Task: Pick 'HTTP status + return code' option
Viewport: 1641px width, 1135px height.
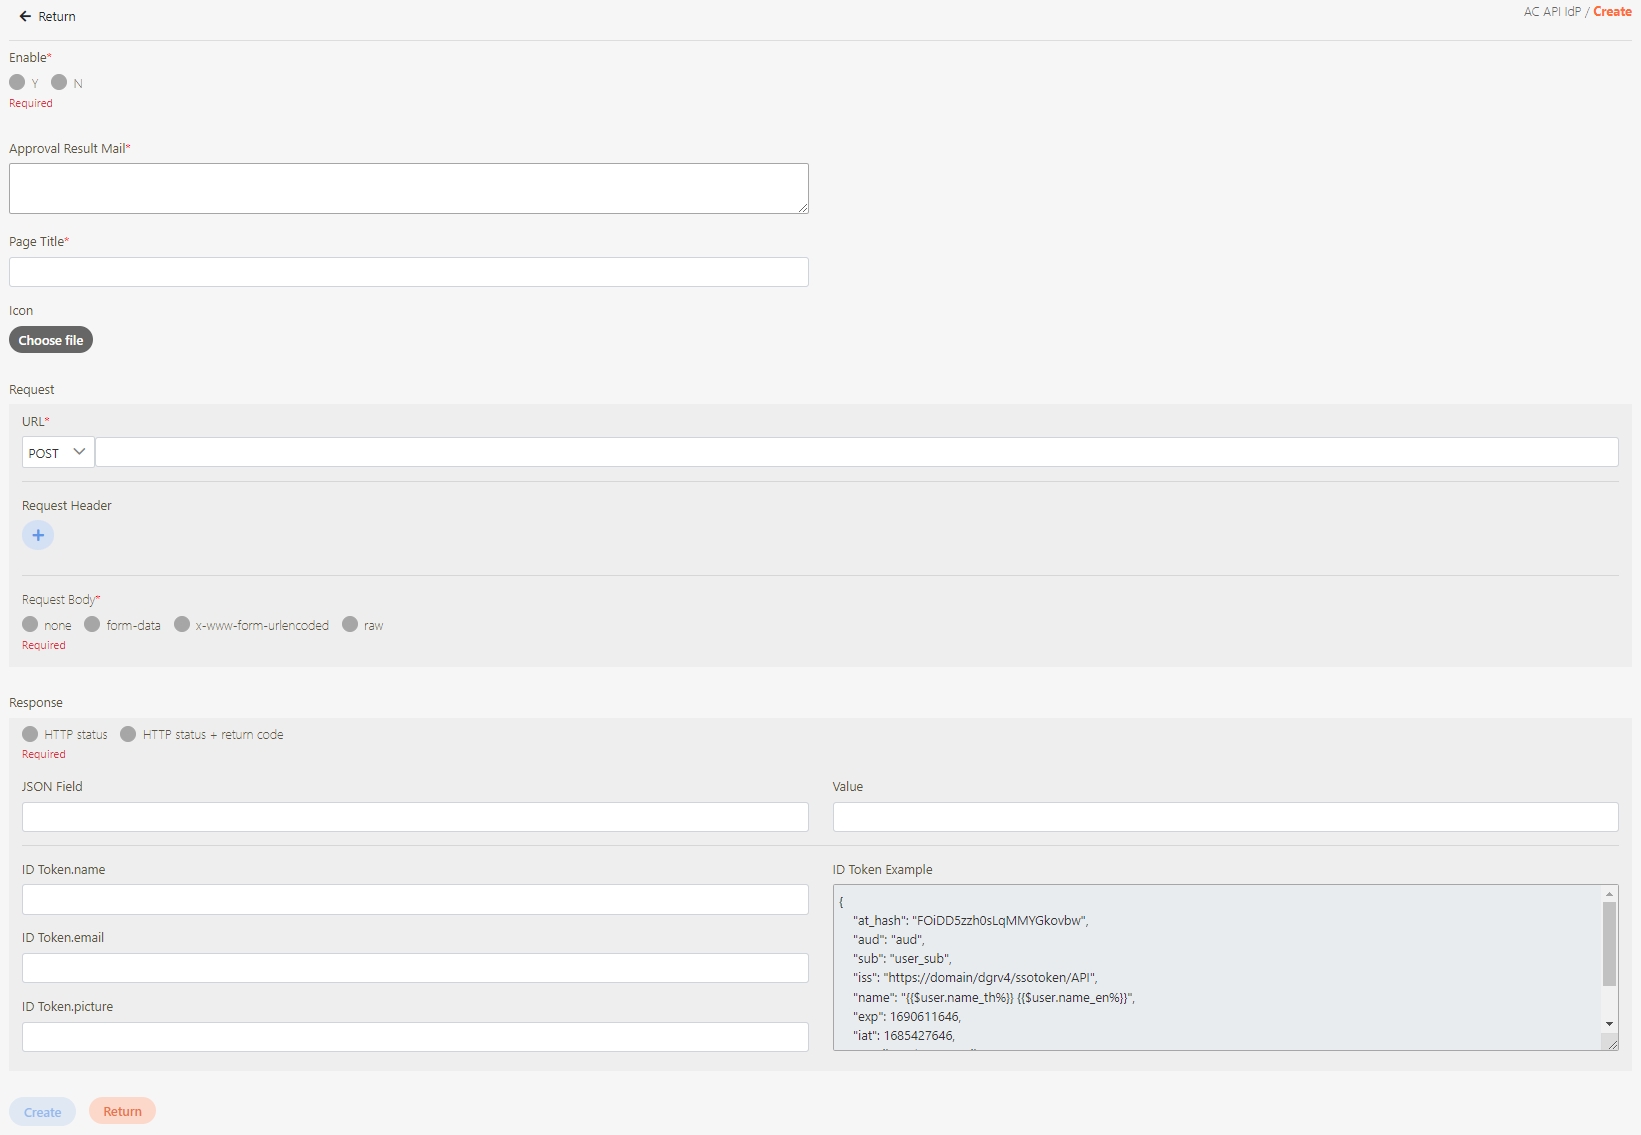Action: coord(128,734)
